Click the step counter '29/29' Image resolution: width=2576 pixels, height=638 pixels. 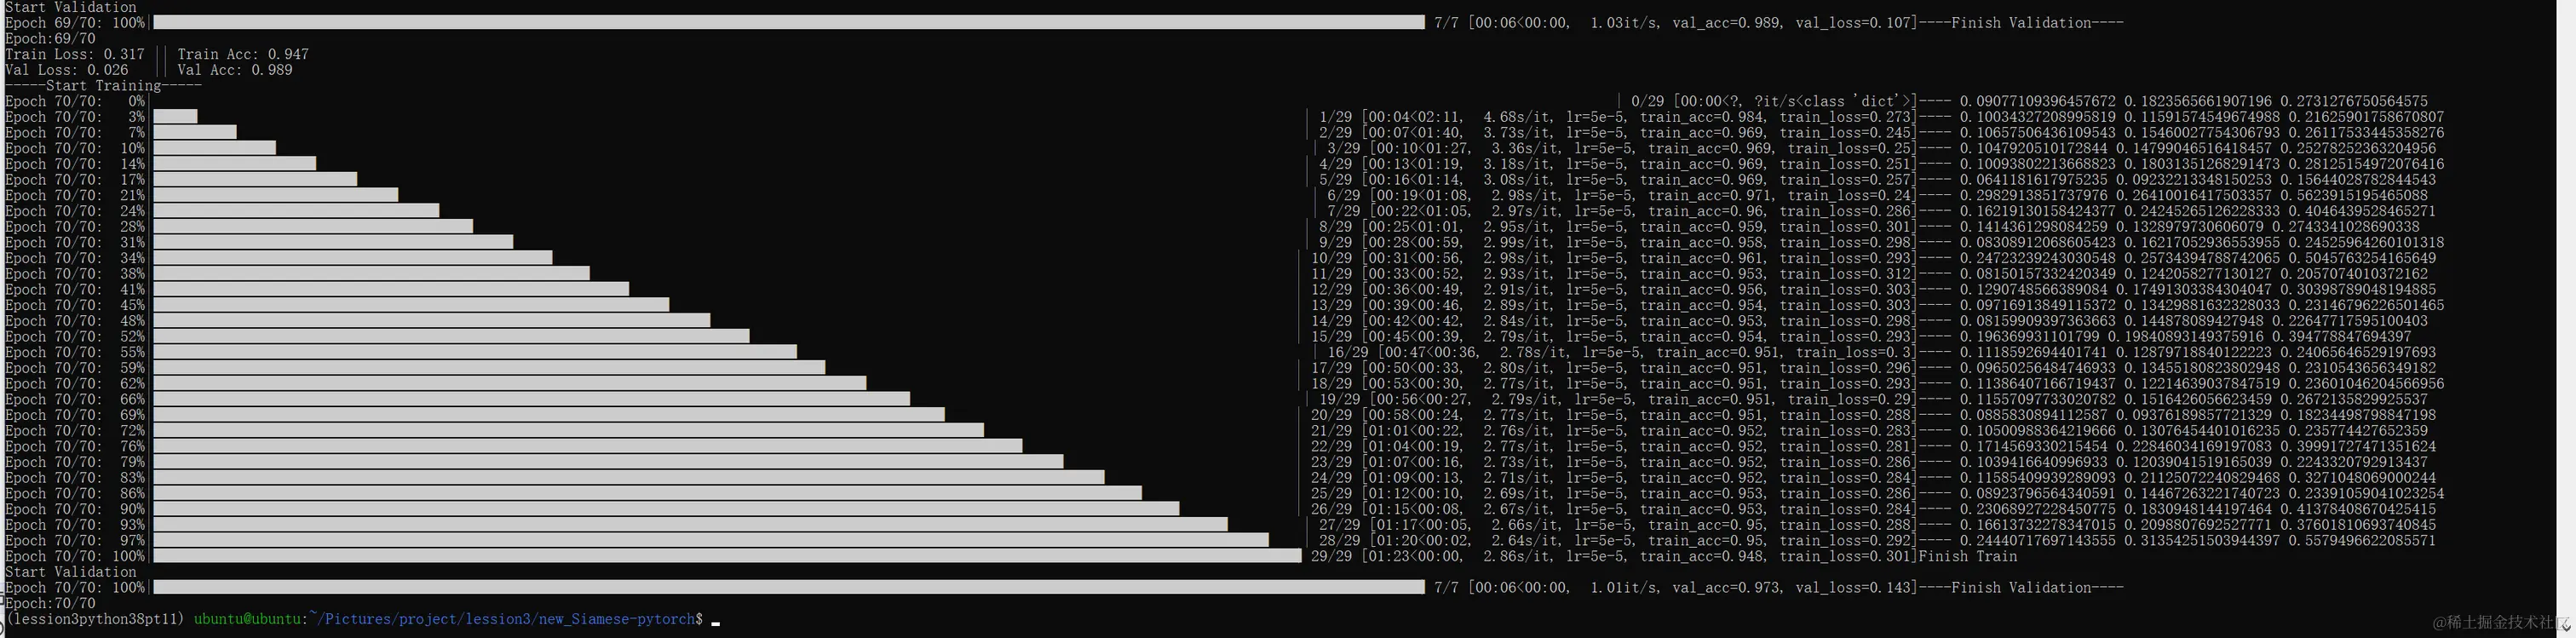click(x=1331, y=556)
